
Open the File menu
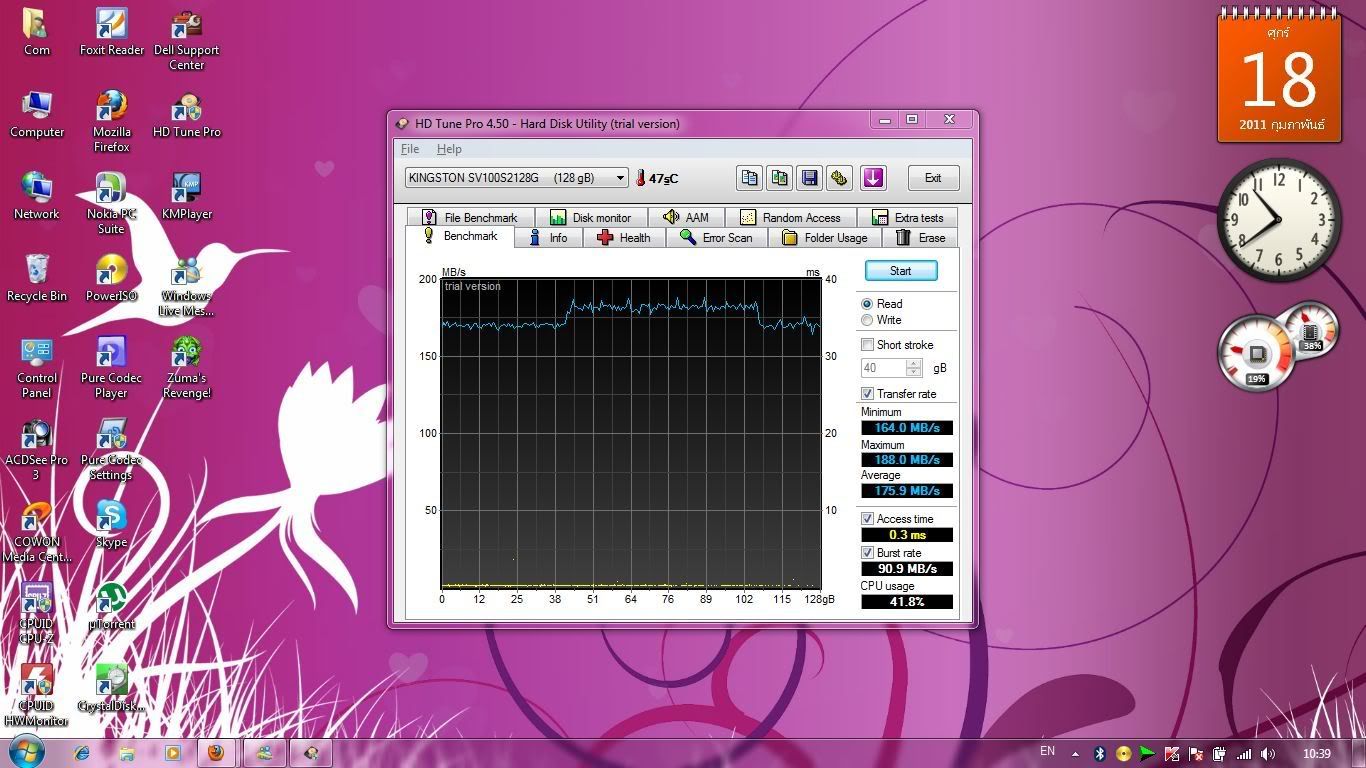pos(410,149)
